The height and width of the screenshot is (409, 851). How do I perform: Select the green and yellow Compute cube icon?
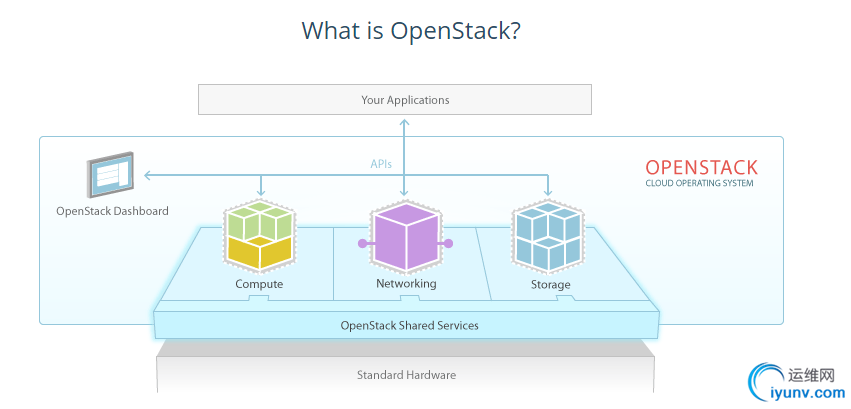(260, 237)
